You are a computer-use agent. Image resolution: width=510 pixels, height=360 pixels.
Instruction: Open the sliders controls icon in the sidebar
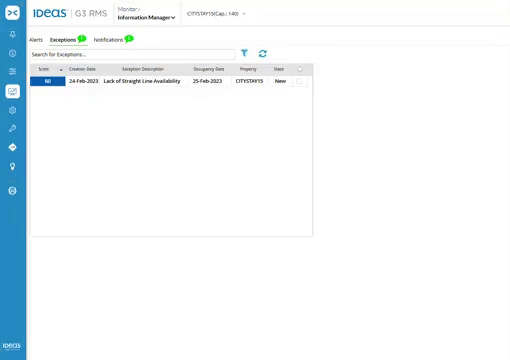coord(13,71)
